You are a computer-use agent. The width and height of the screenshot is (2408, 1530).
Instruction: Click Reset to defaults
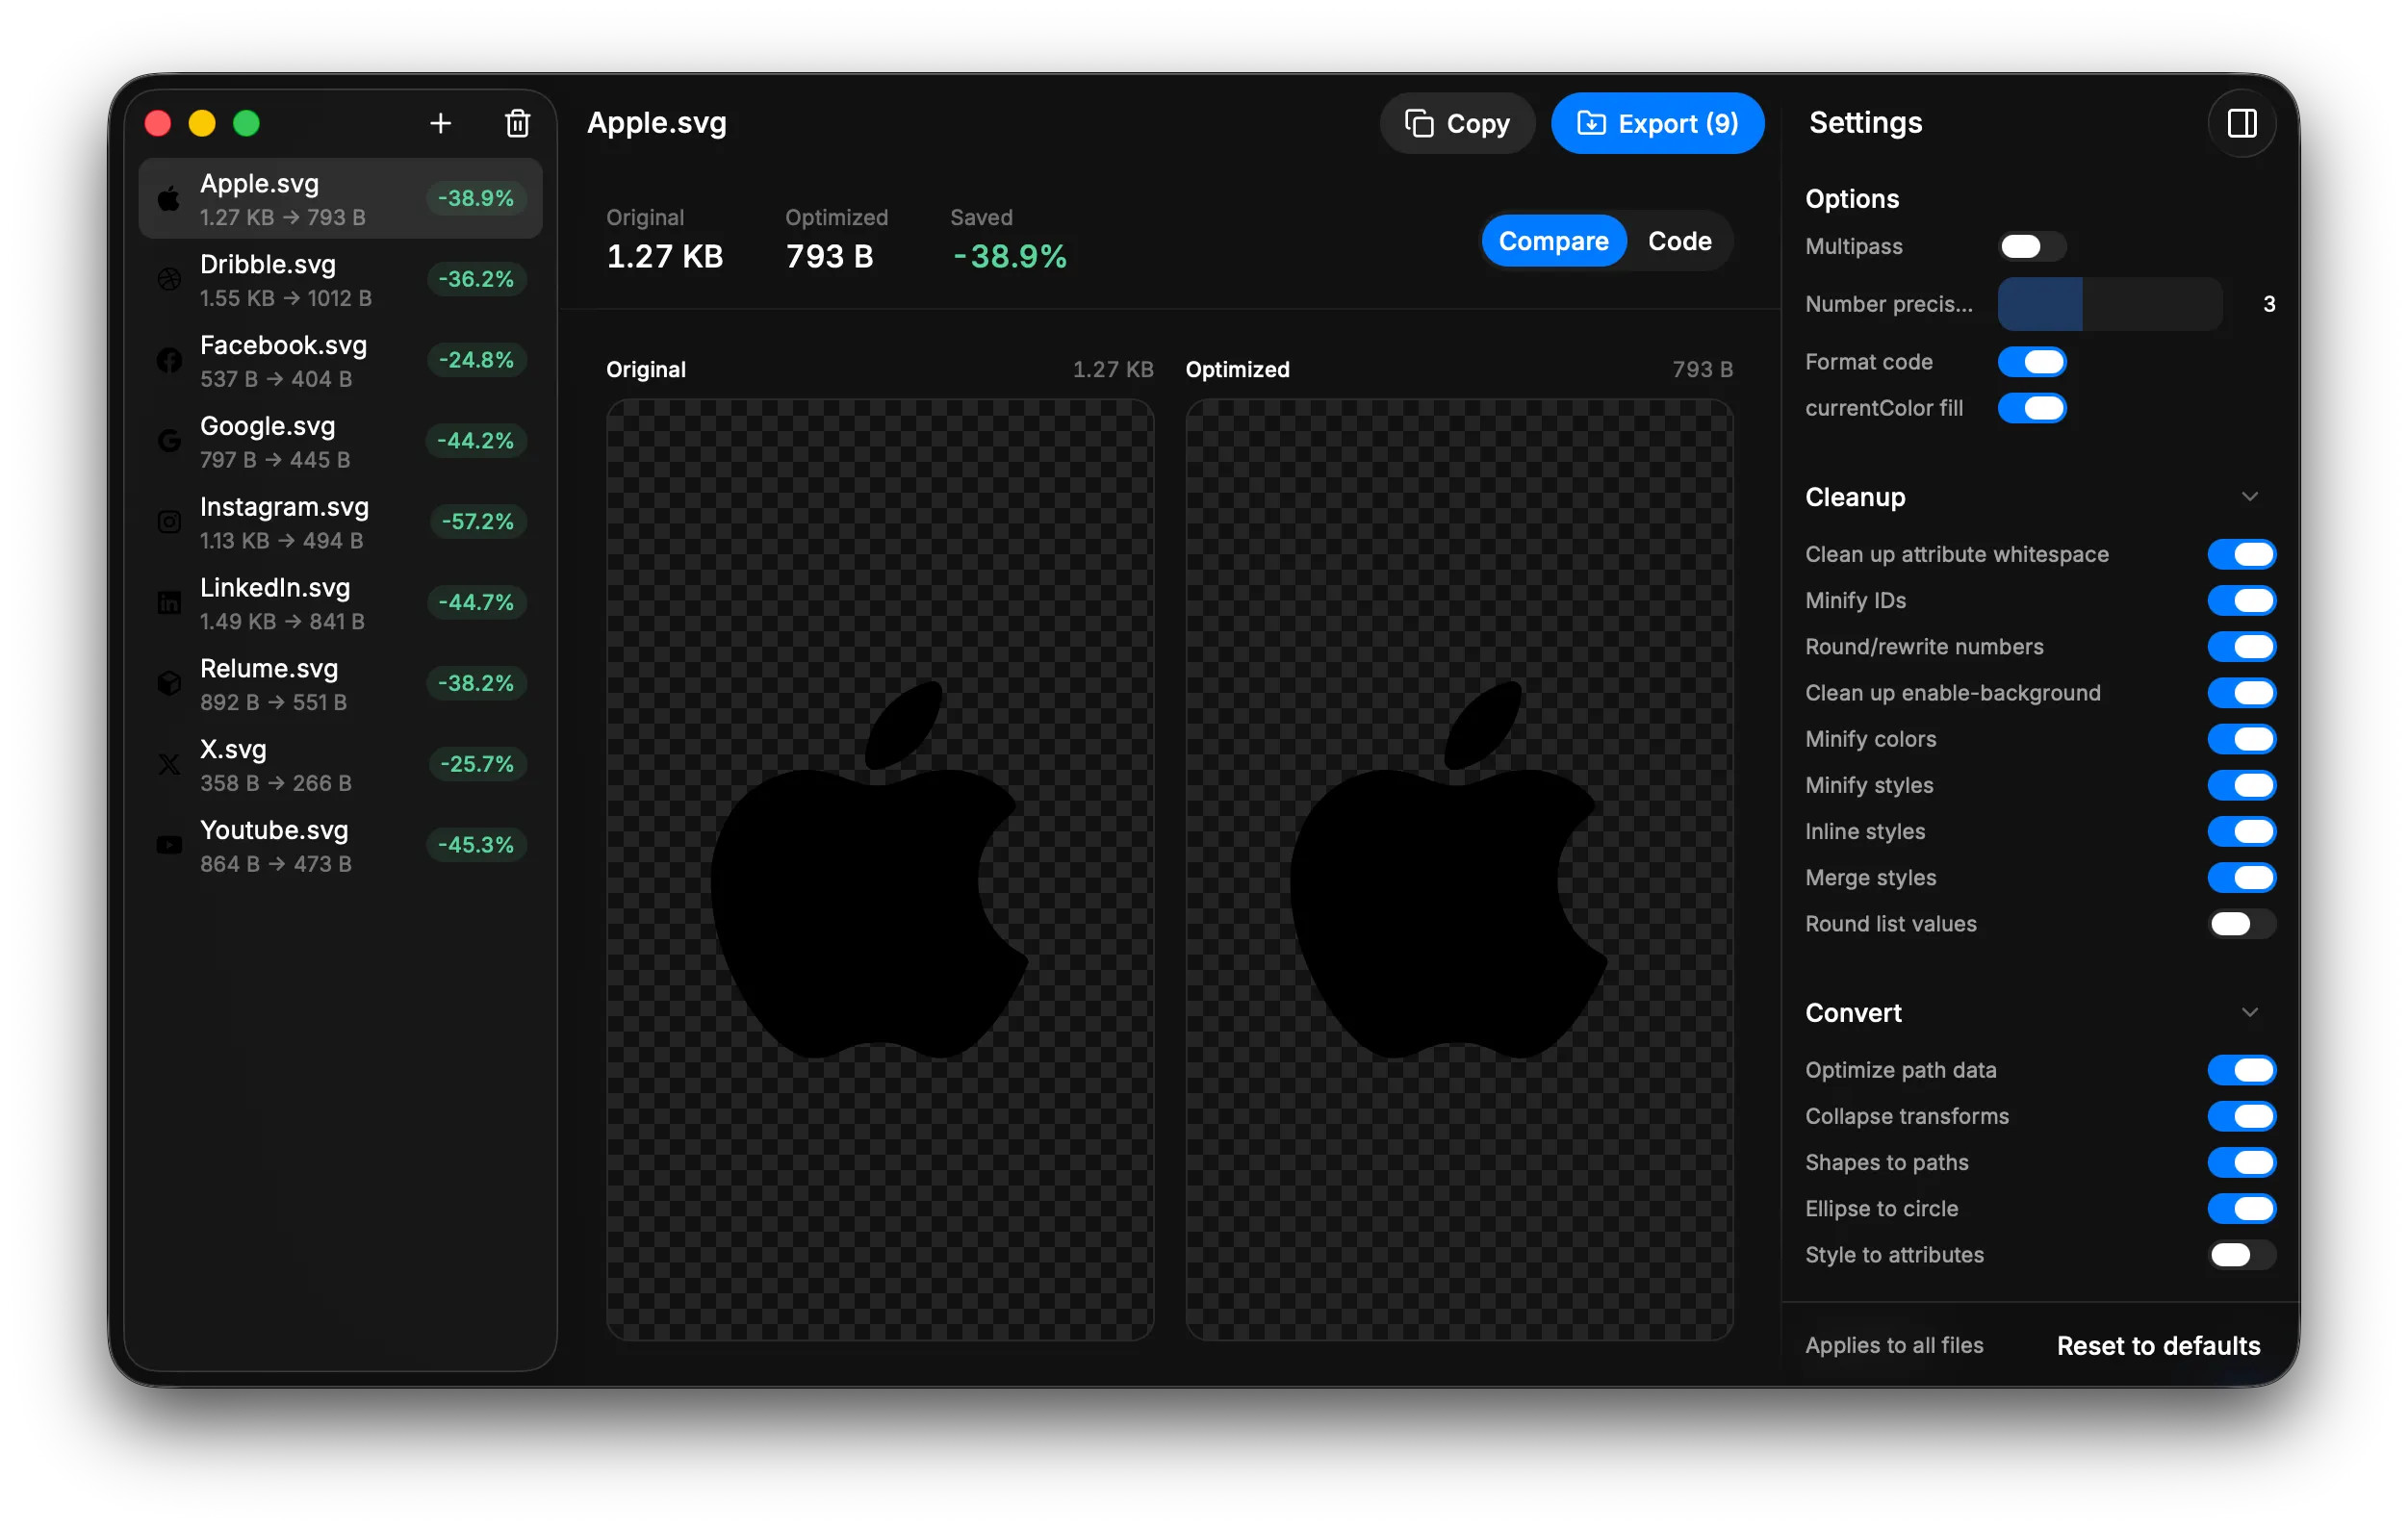(2158, 1346)
